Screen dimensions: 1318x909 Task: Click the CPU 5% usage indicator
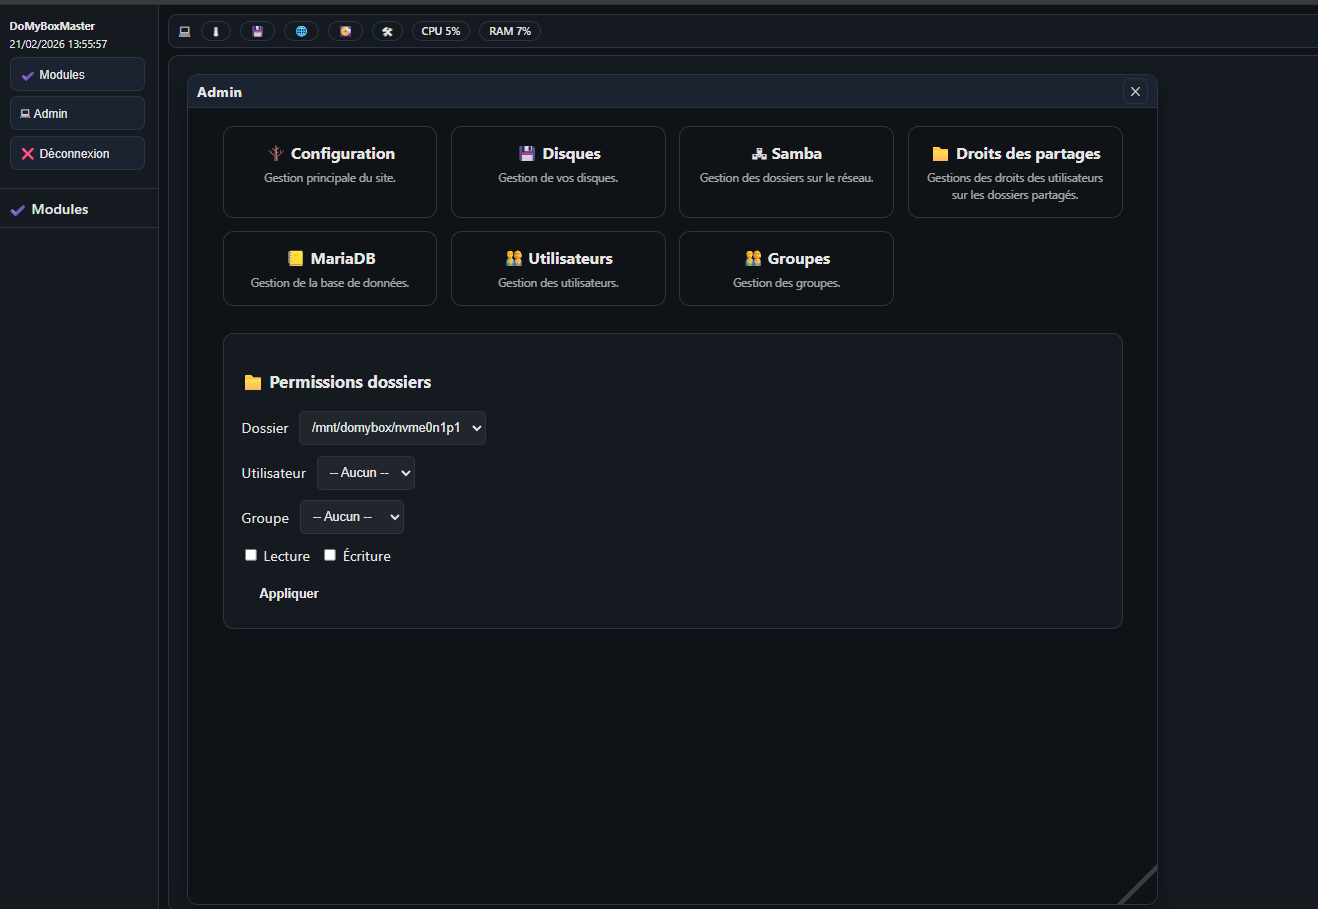click(x=441, y=31)
